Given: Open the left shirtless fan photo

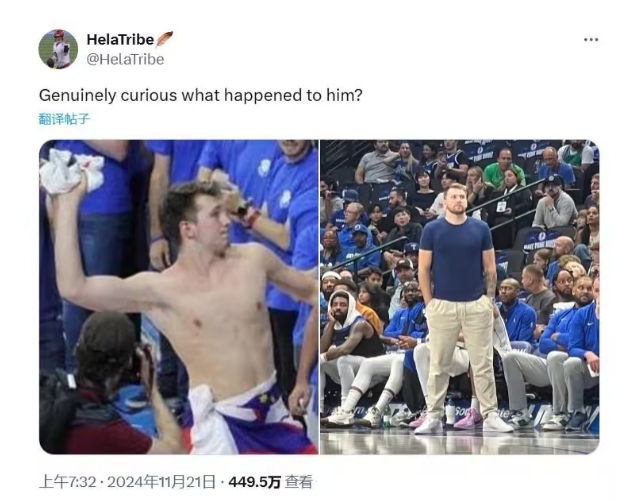Looking at the screenshot, I should [x=179, y=297].
